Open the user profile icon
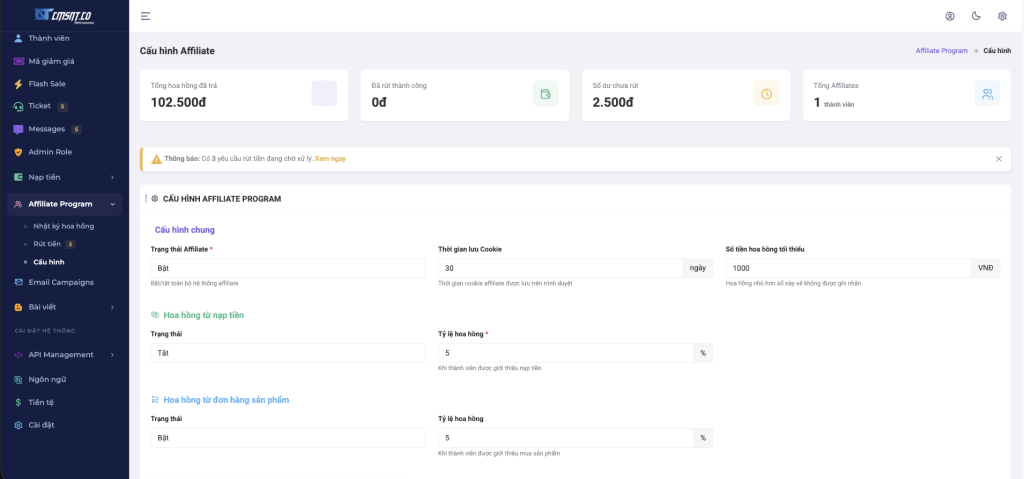Viewport: 1024px width, 479px height. pos(949,16)
